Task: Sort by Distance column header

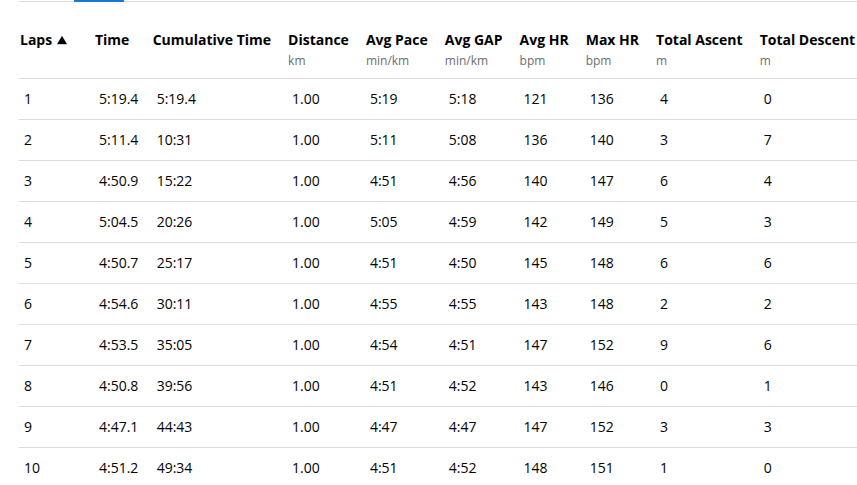Action: tap(318, 40)
